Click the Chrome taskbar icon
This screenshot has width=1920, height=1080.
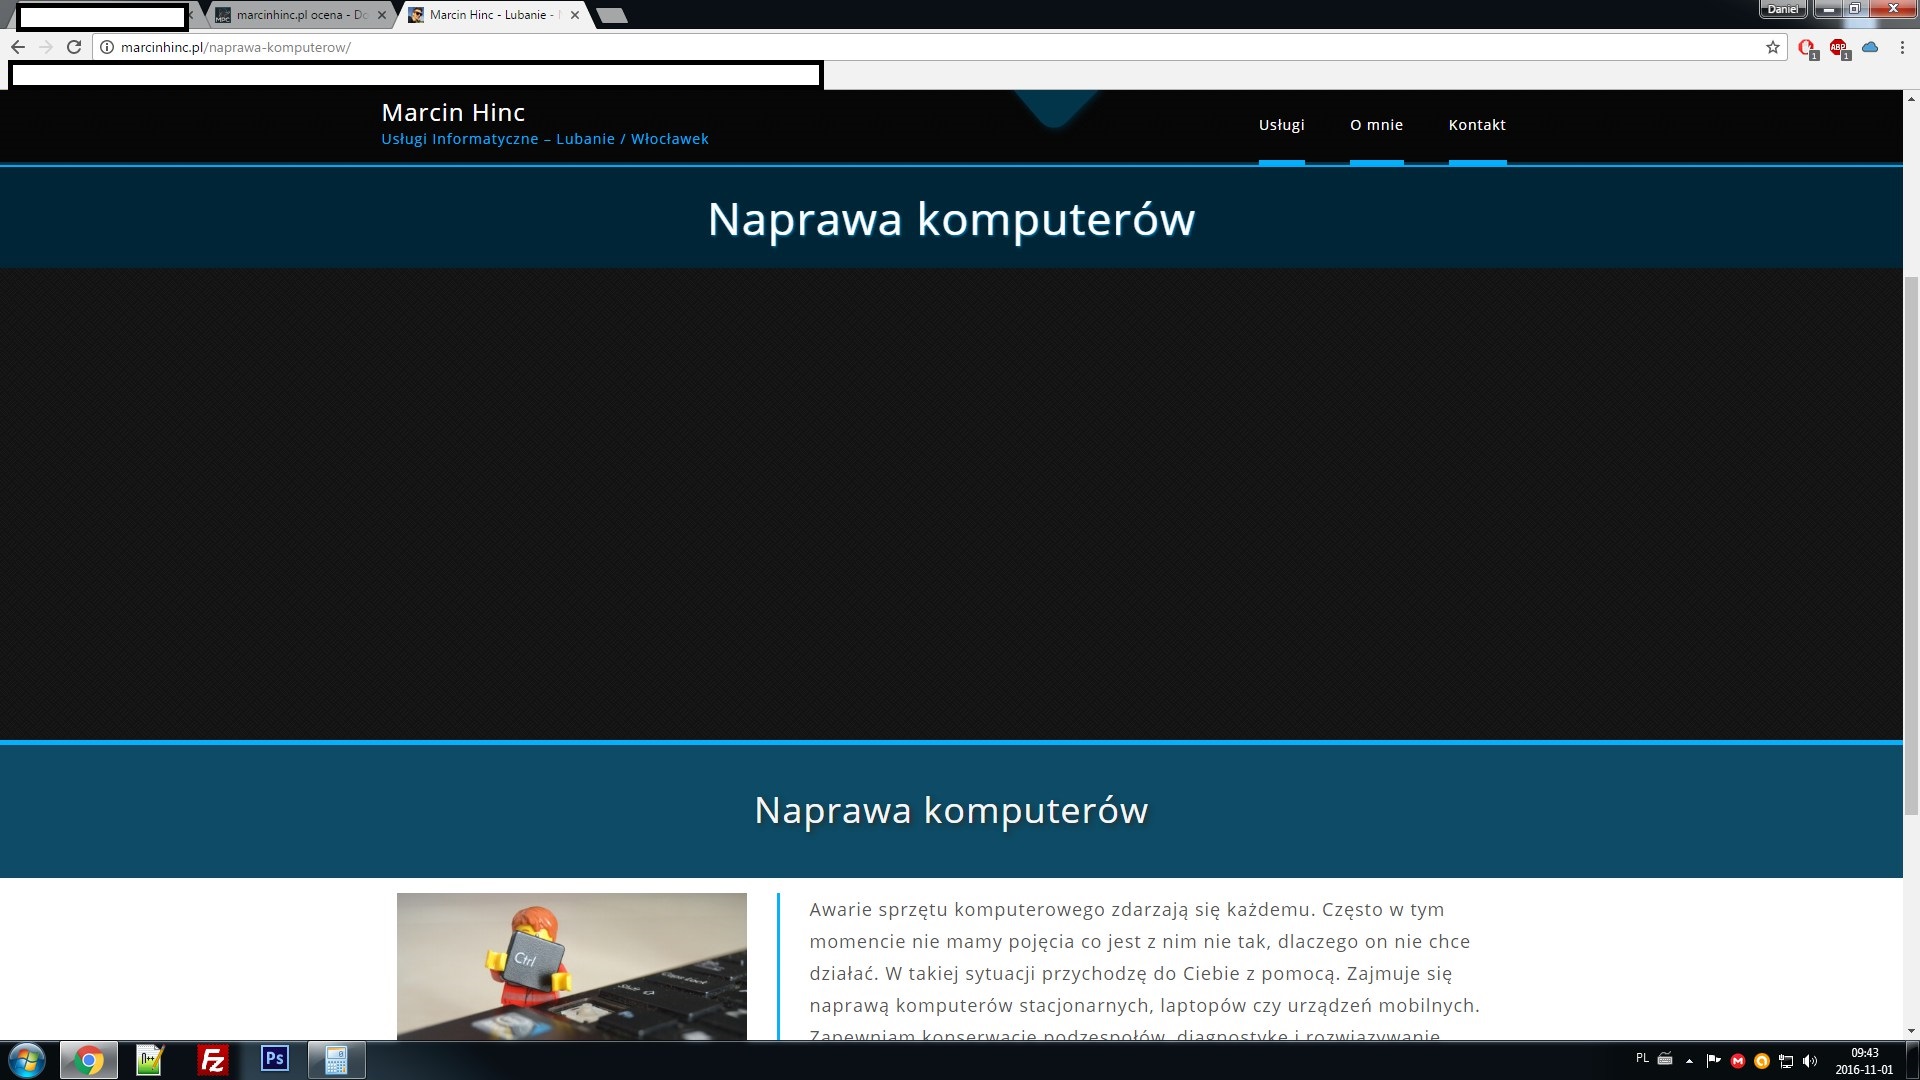tap(89, 1060)
